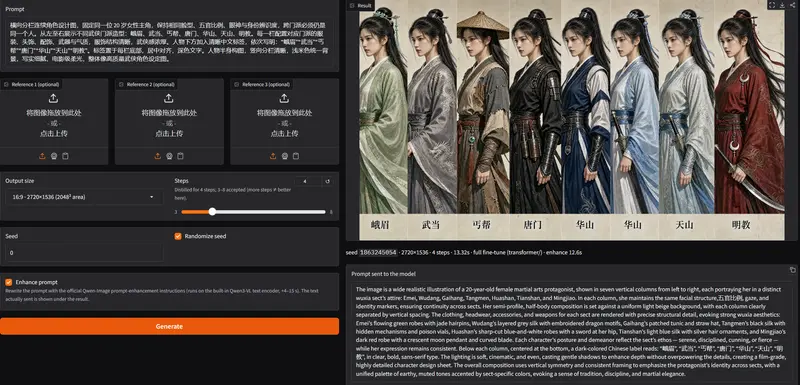View result image in fullscreen

point(771,5)
